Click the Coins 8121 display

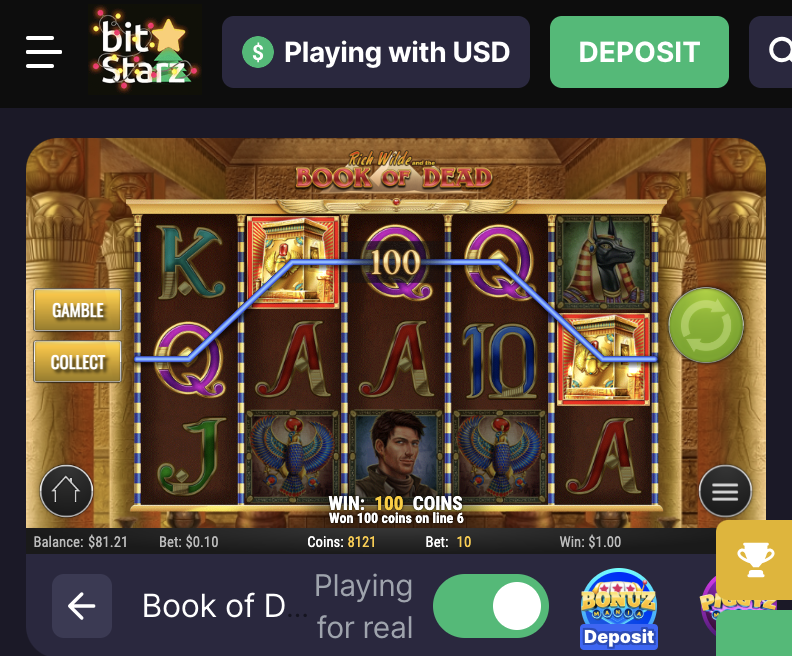pos(341,542)
